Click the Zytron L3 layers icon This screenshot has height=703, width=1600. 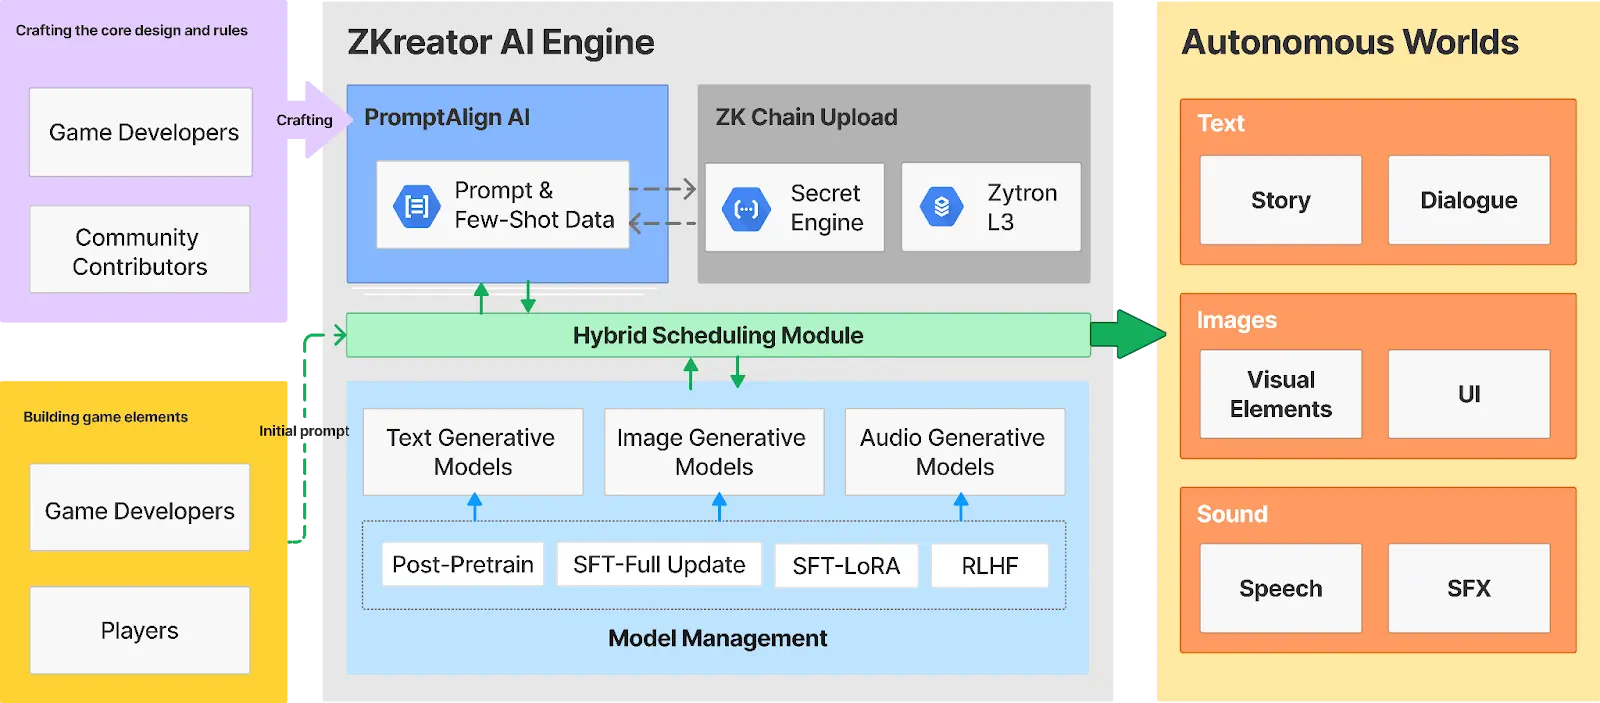pyautogui.click(x=941, y=207)
